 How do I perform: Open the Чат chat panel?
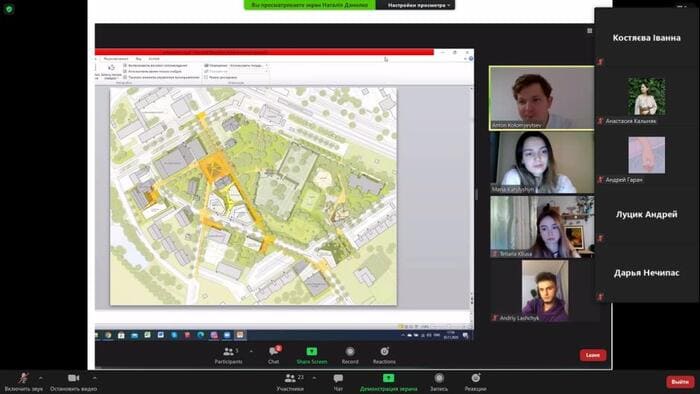pos(338,378)
